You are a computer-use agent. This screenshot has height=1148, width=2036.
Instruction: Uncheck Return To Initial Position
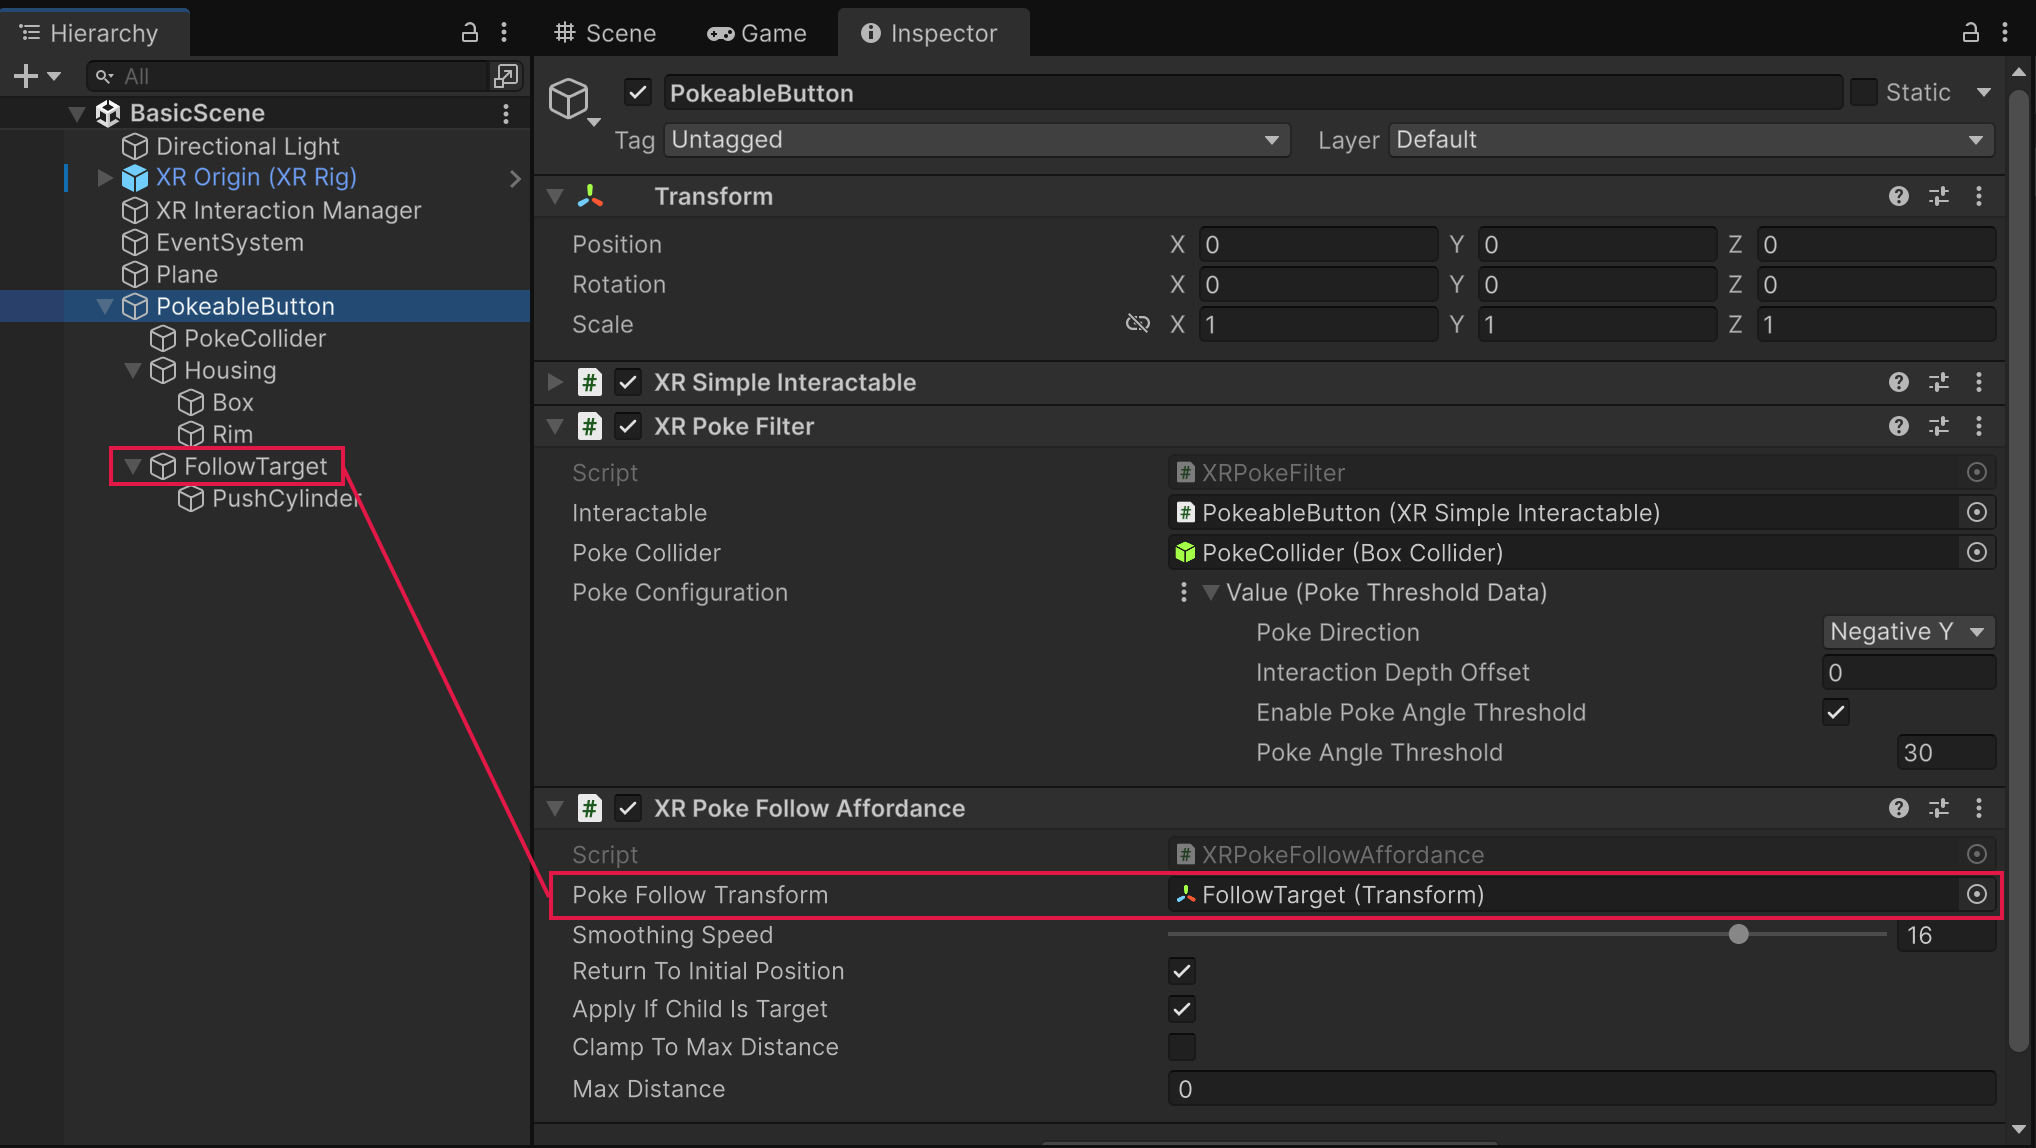pyautogui.click(x=1182, y=970)
